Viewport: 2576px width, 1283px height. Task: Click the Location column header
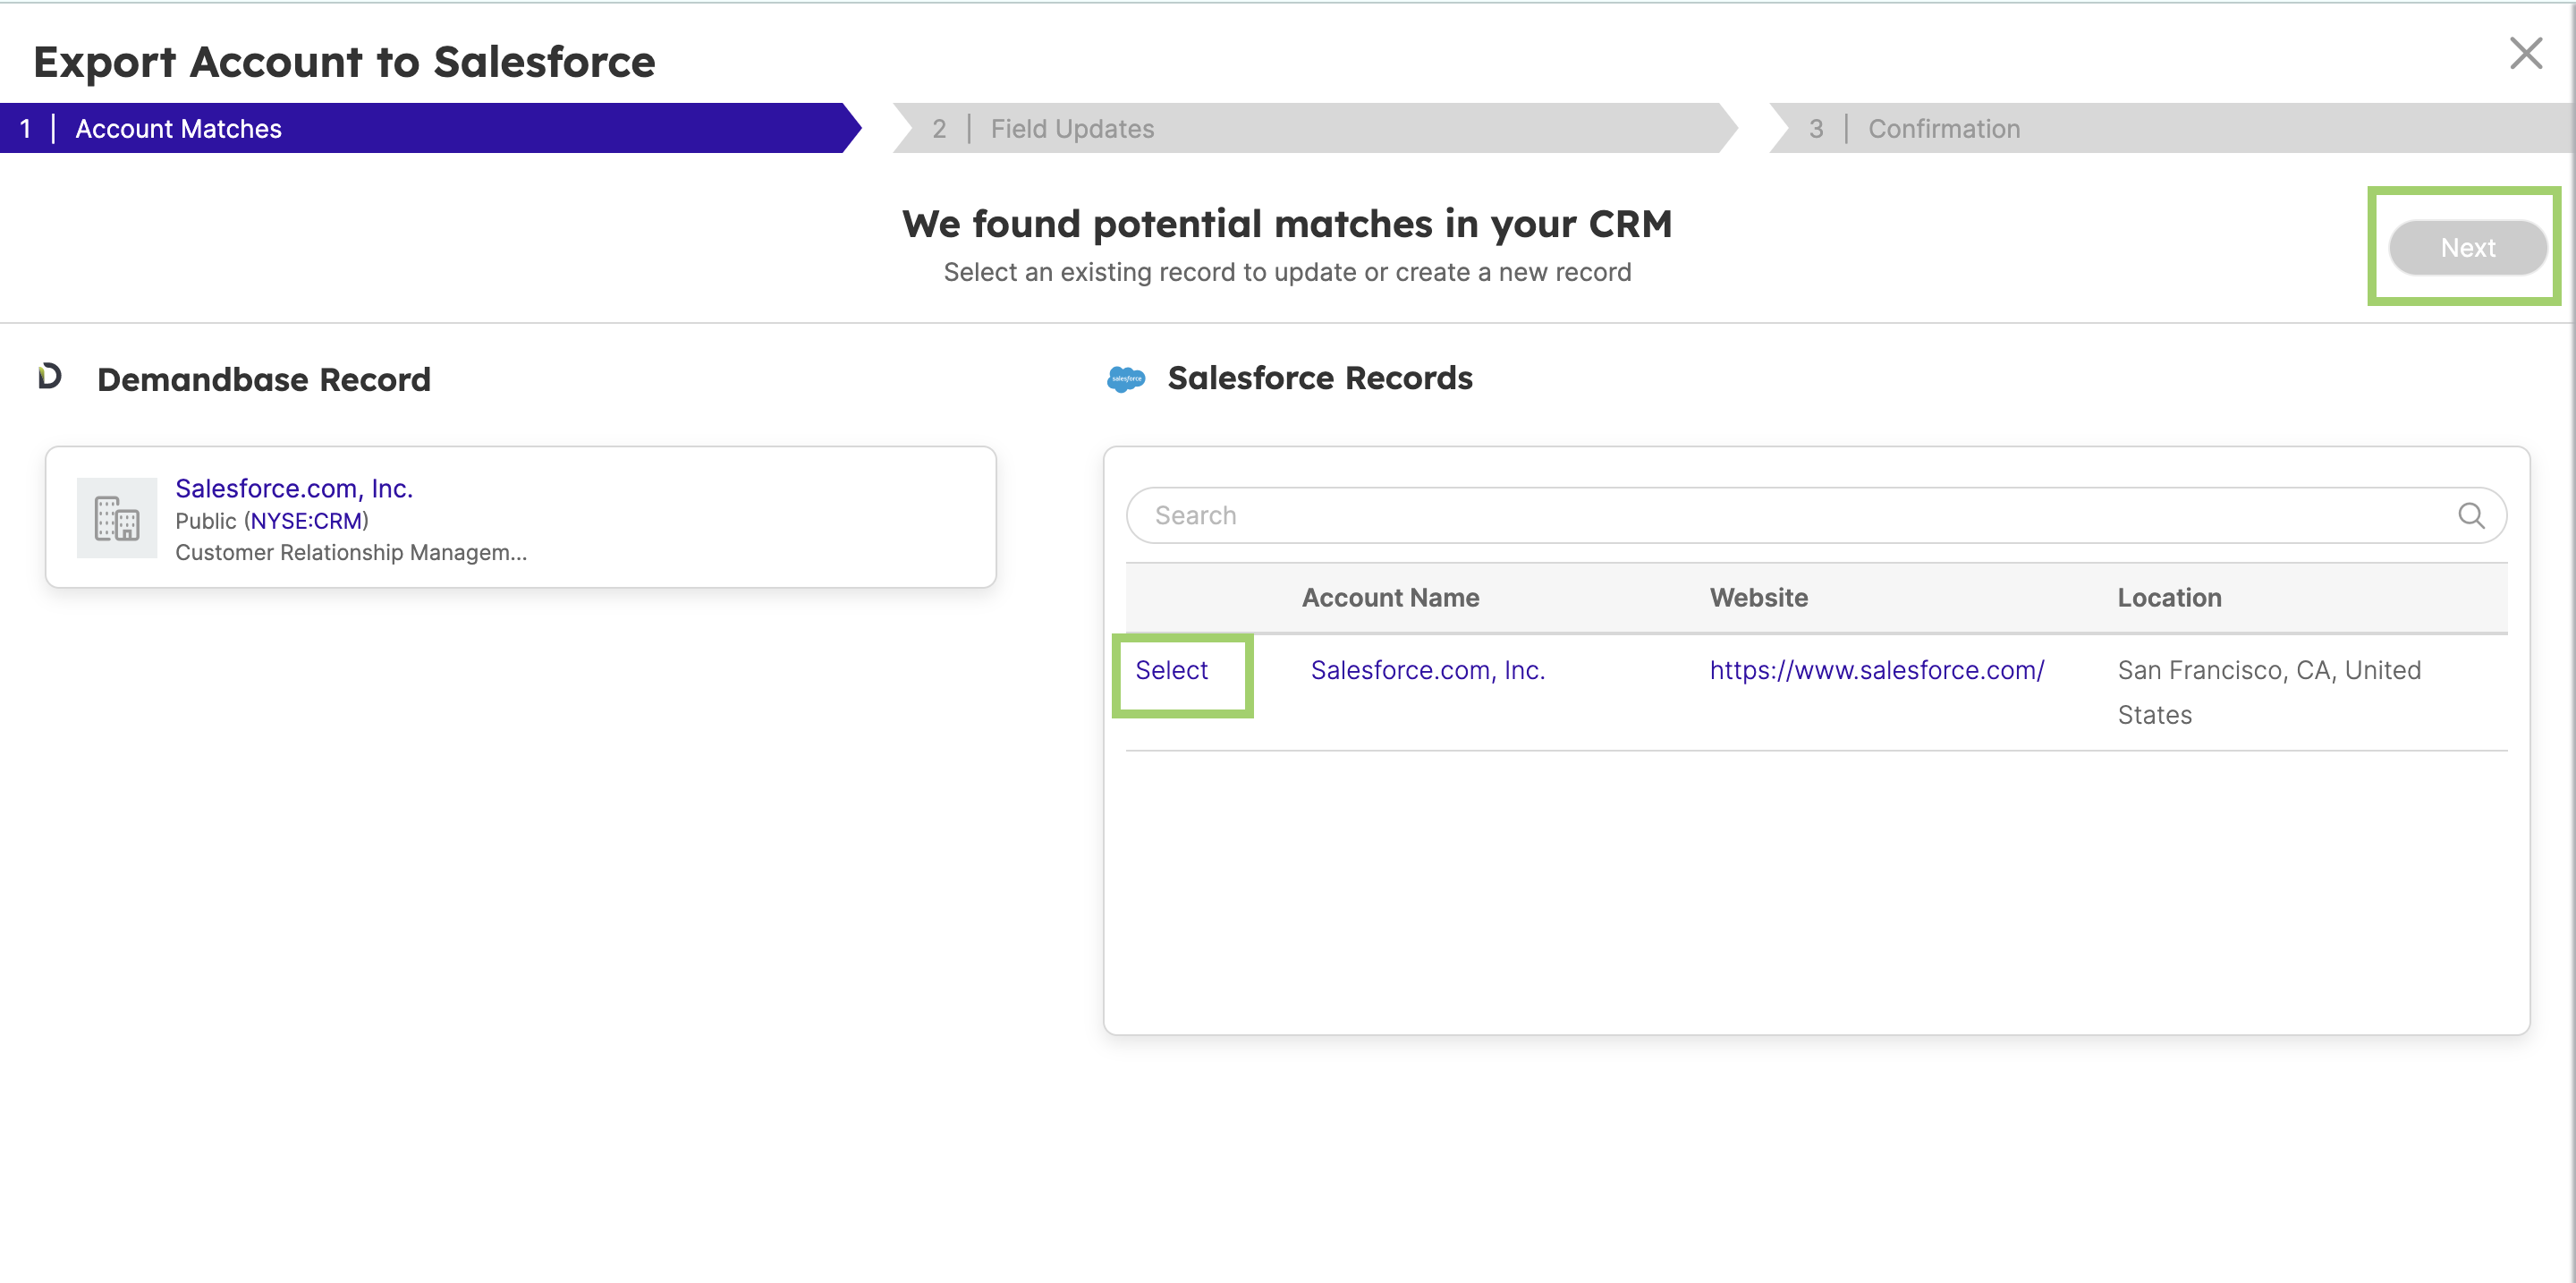tap(2169, 597)
